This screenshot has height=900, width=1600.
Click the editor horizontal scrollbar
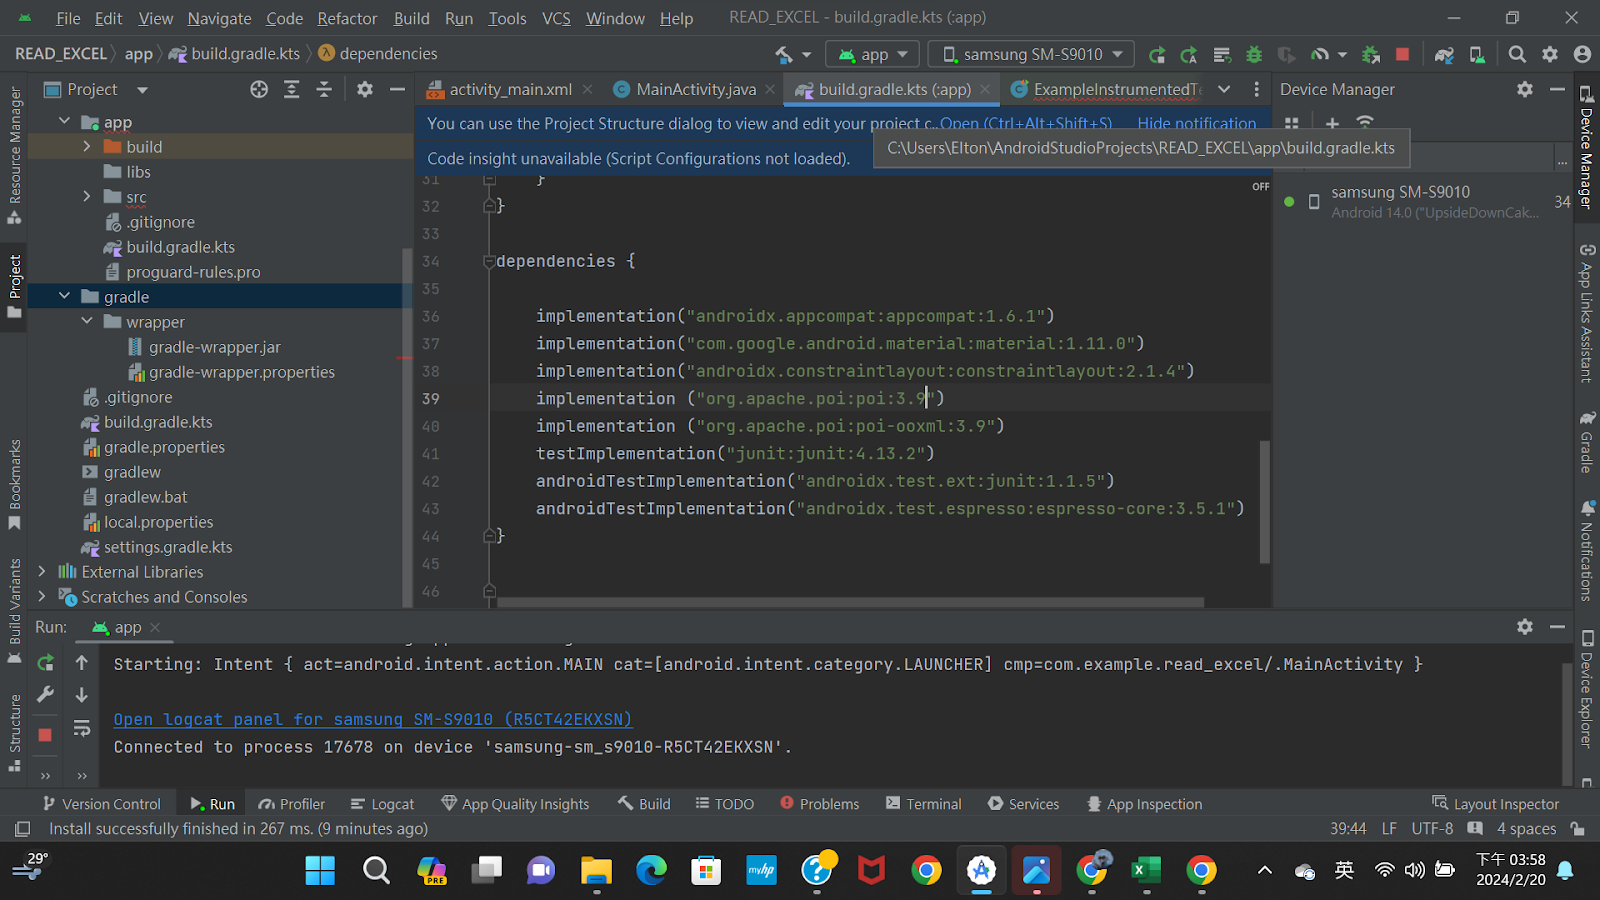point(850,602)
